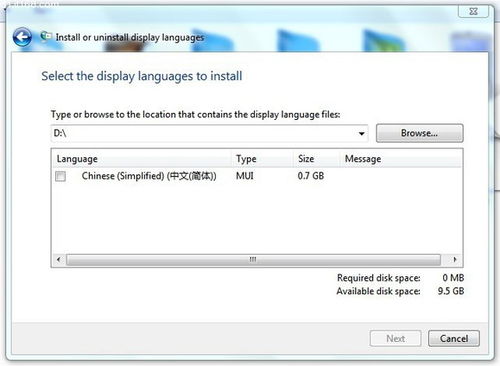Open the location path dropdown arrow
Viewport: 500px width, 366px height.
point(361,134)
